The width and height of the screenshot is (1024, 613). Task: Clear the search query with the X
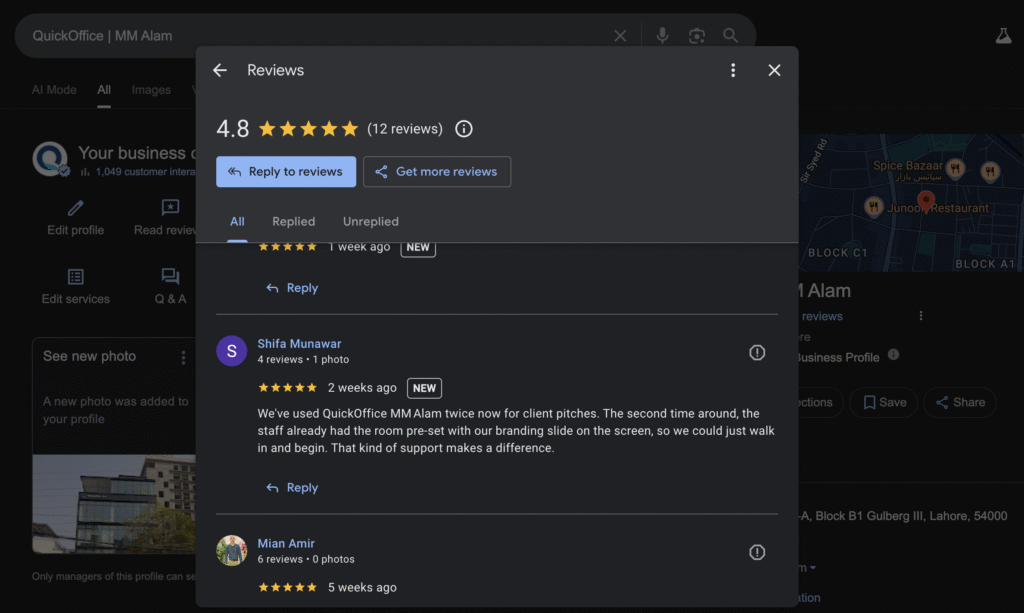coord(620,35)
